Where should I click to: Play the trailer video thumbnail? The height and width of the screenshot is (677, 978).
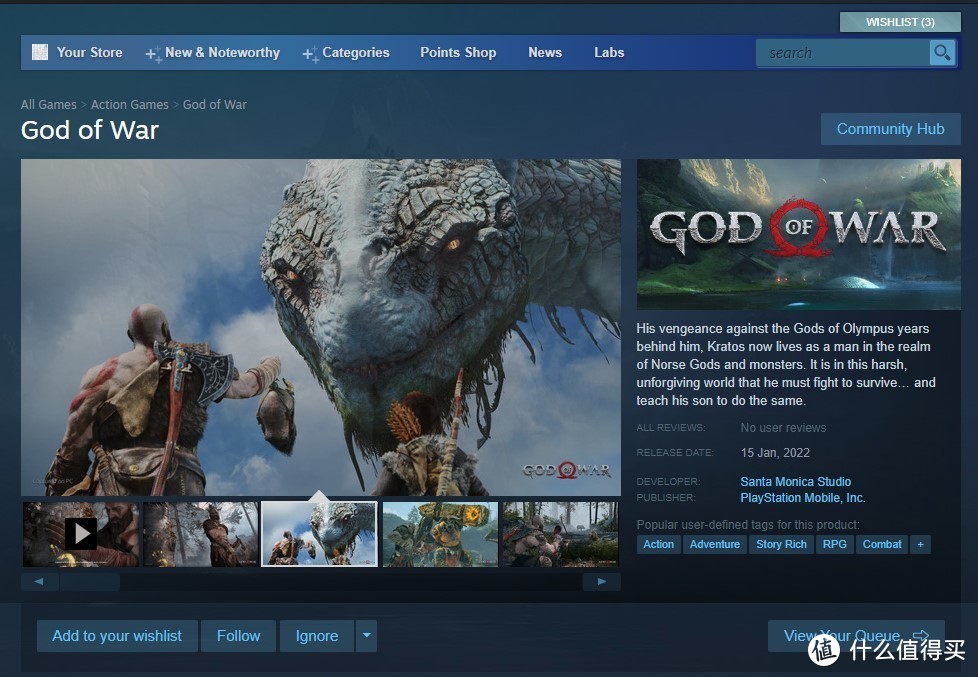(x=80, y=534)
